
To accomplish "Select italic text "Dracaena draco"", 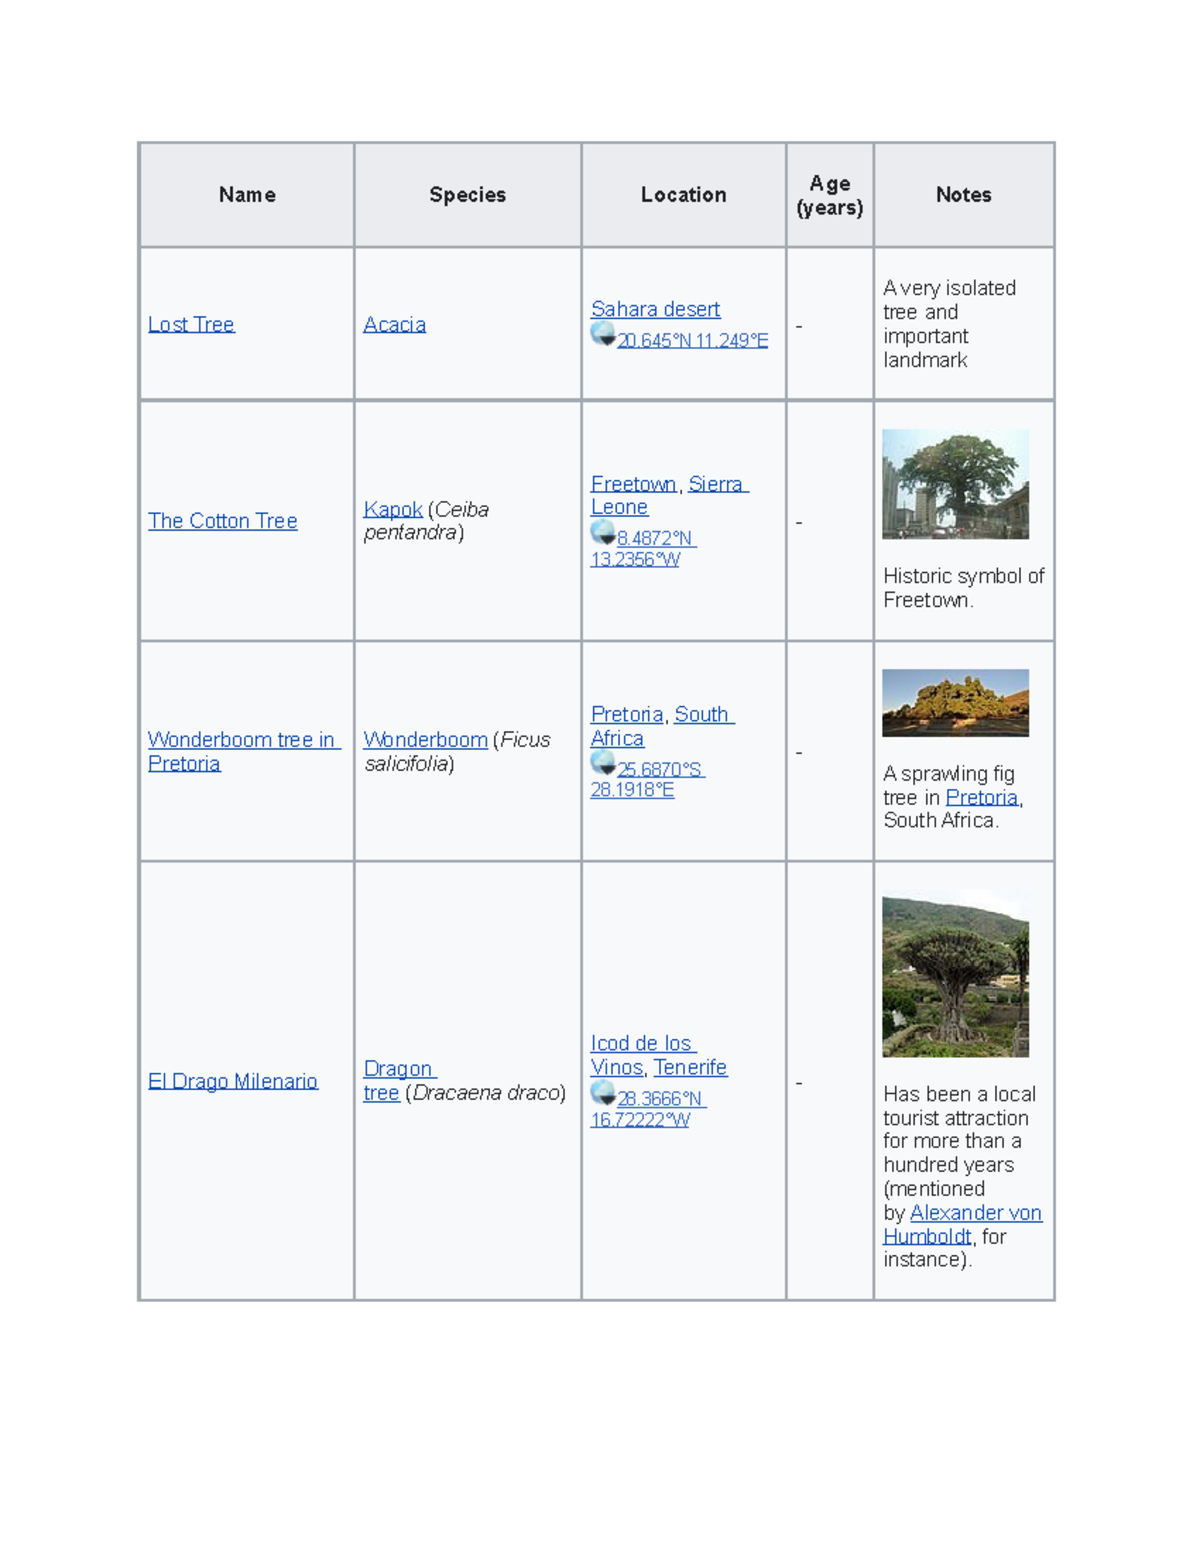I will coord(485,1093).
